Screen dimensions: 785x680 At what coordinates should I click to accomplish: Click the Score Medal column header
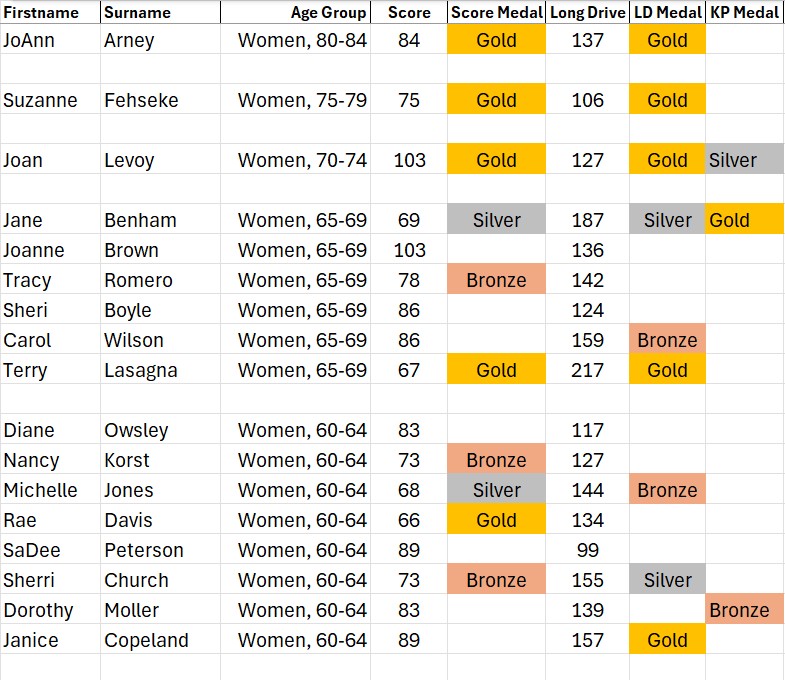(x=496, y=13)
